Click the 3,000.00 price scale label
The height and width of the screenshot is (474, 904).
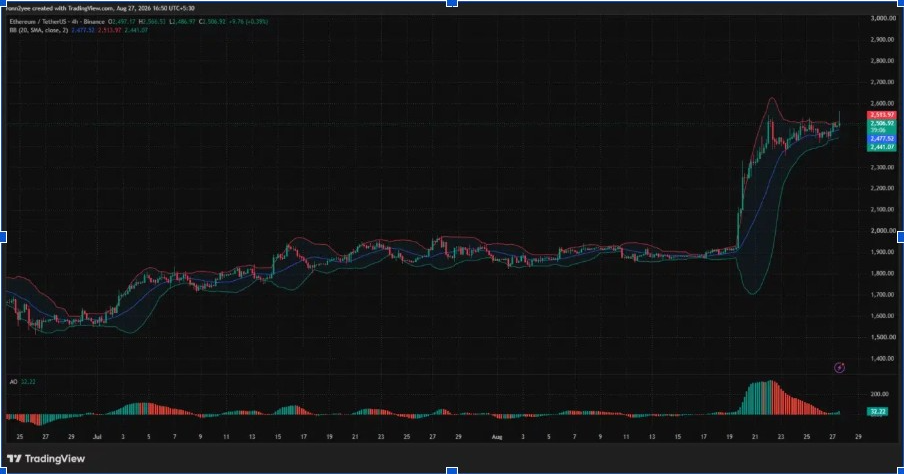point(883,18)
